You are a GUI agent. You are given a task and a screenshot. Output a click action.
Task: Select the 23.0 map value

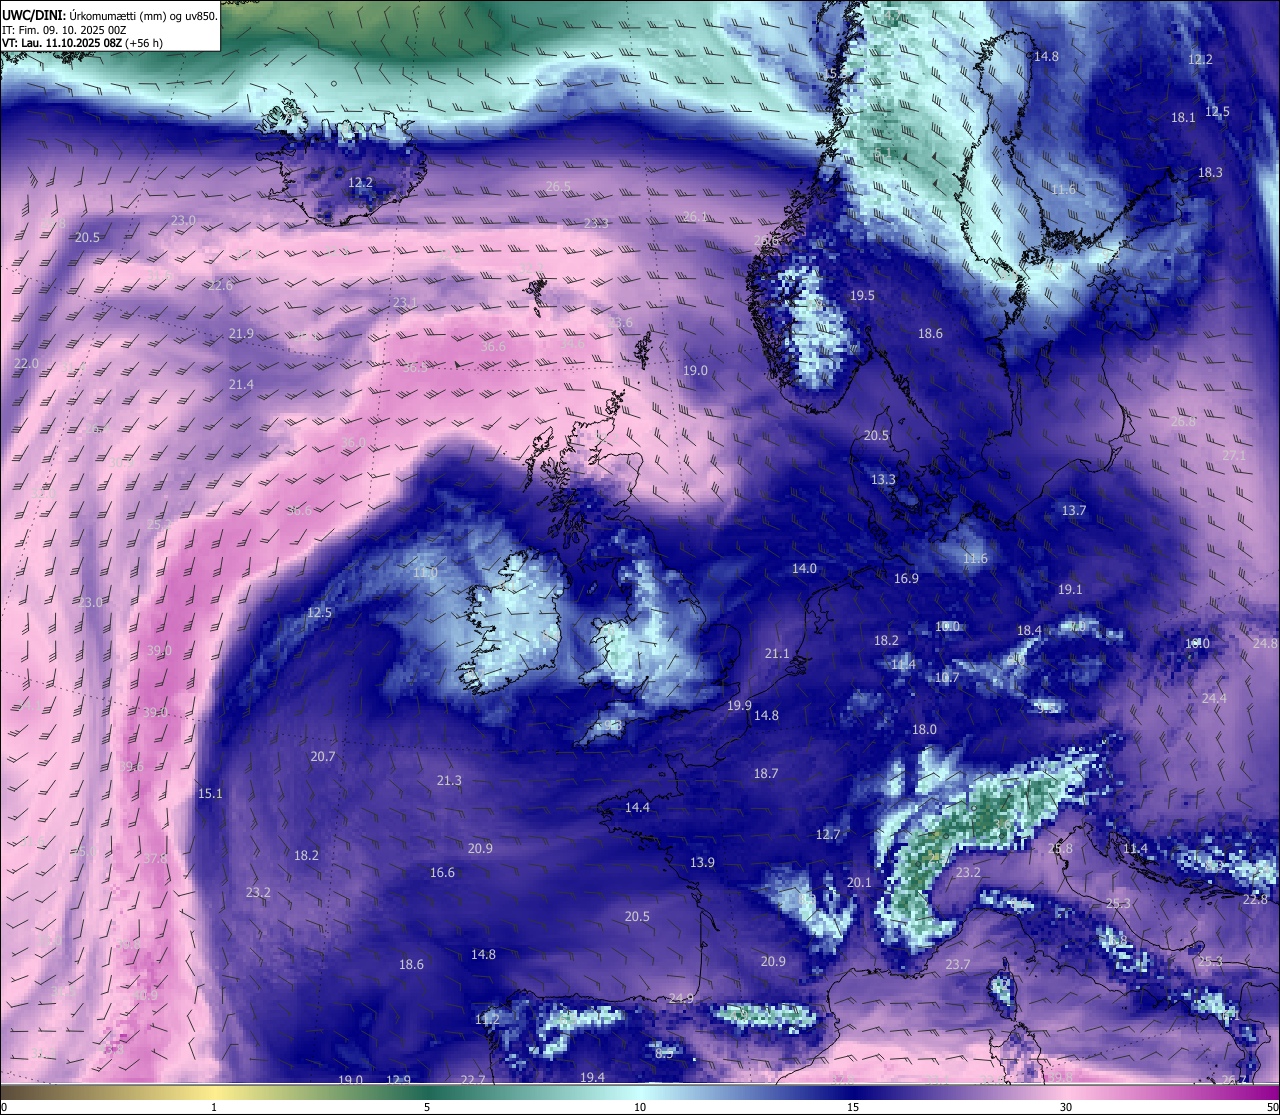pyautogui.click(x=183, y=220)
